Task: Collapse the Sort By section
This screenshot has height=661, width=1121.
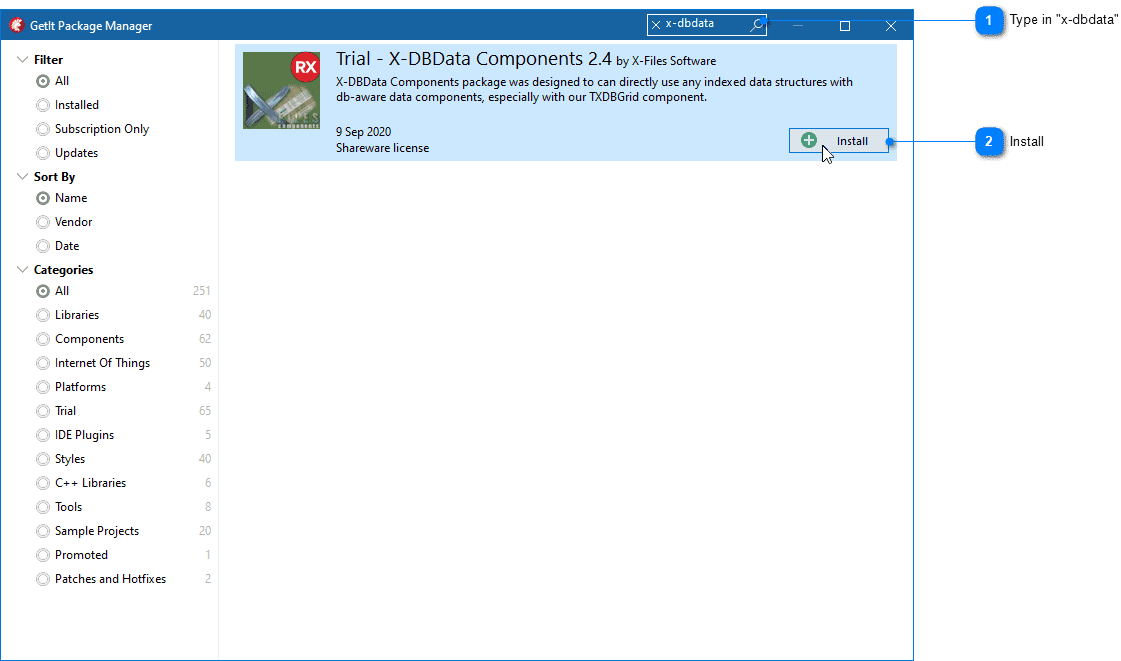Action: [x=22, y=177]
